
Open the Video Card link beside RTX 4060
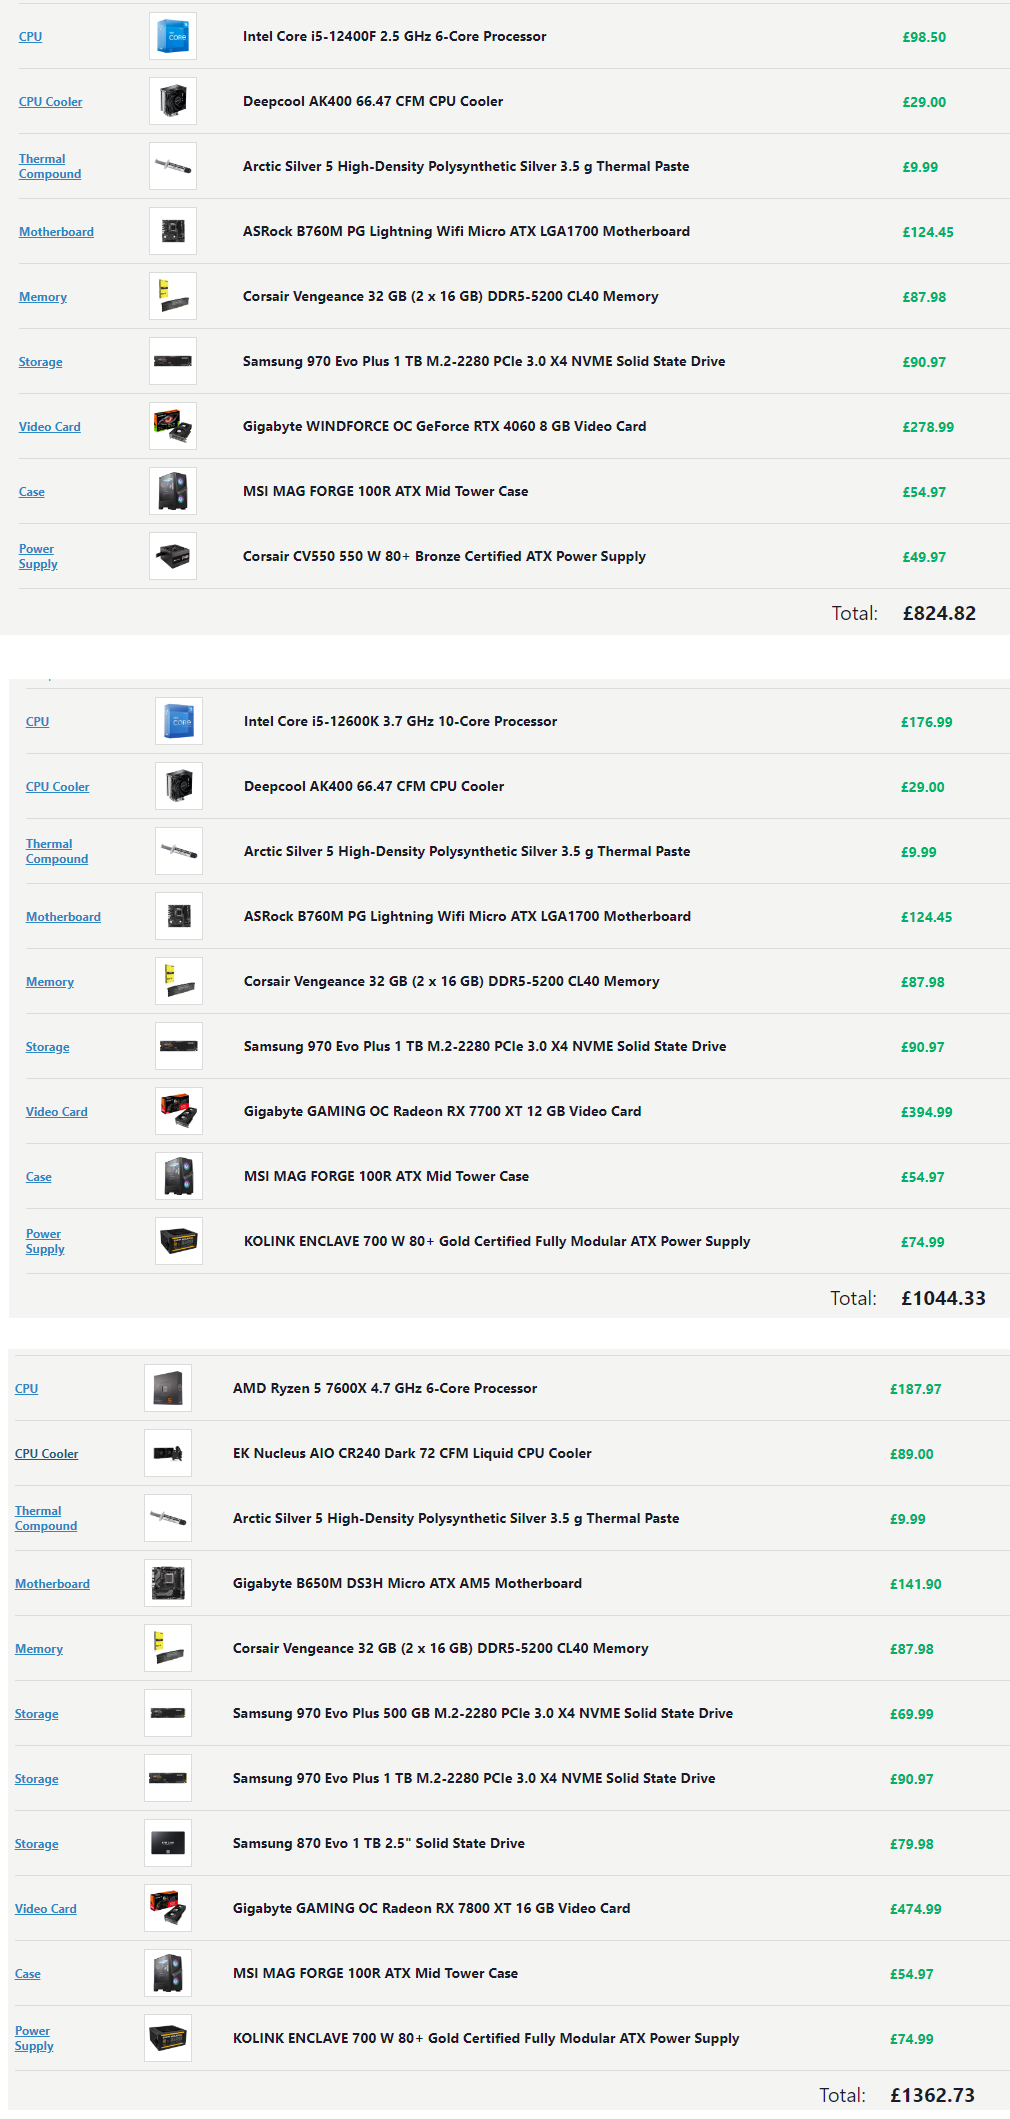point(49,427)
